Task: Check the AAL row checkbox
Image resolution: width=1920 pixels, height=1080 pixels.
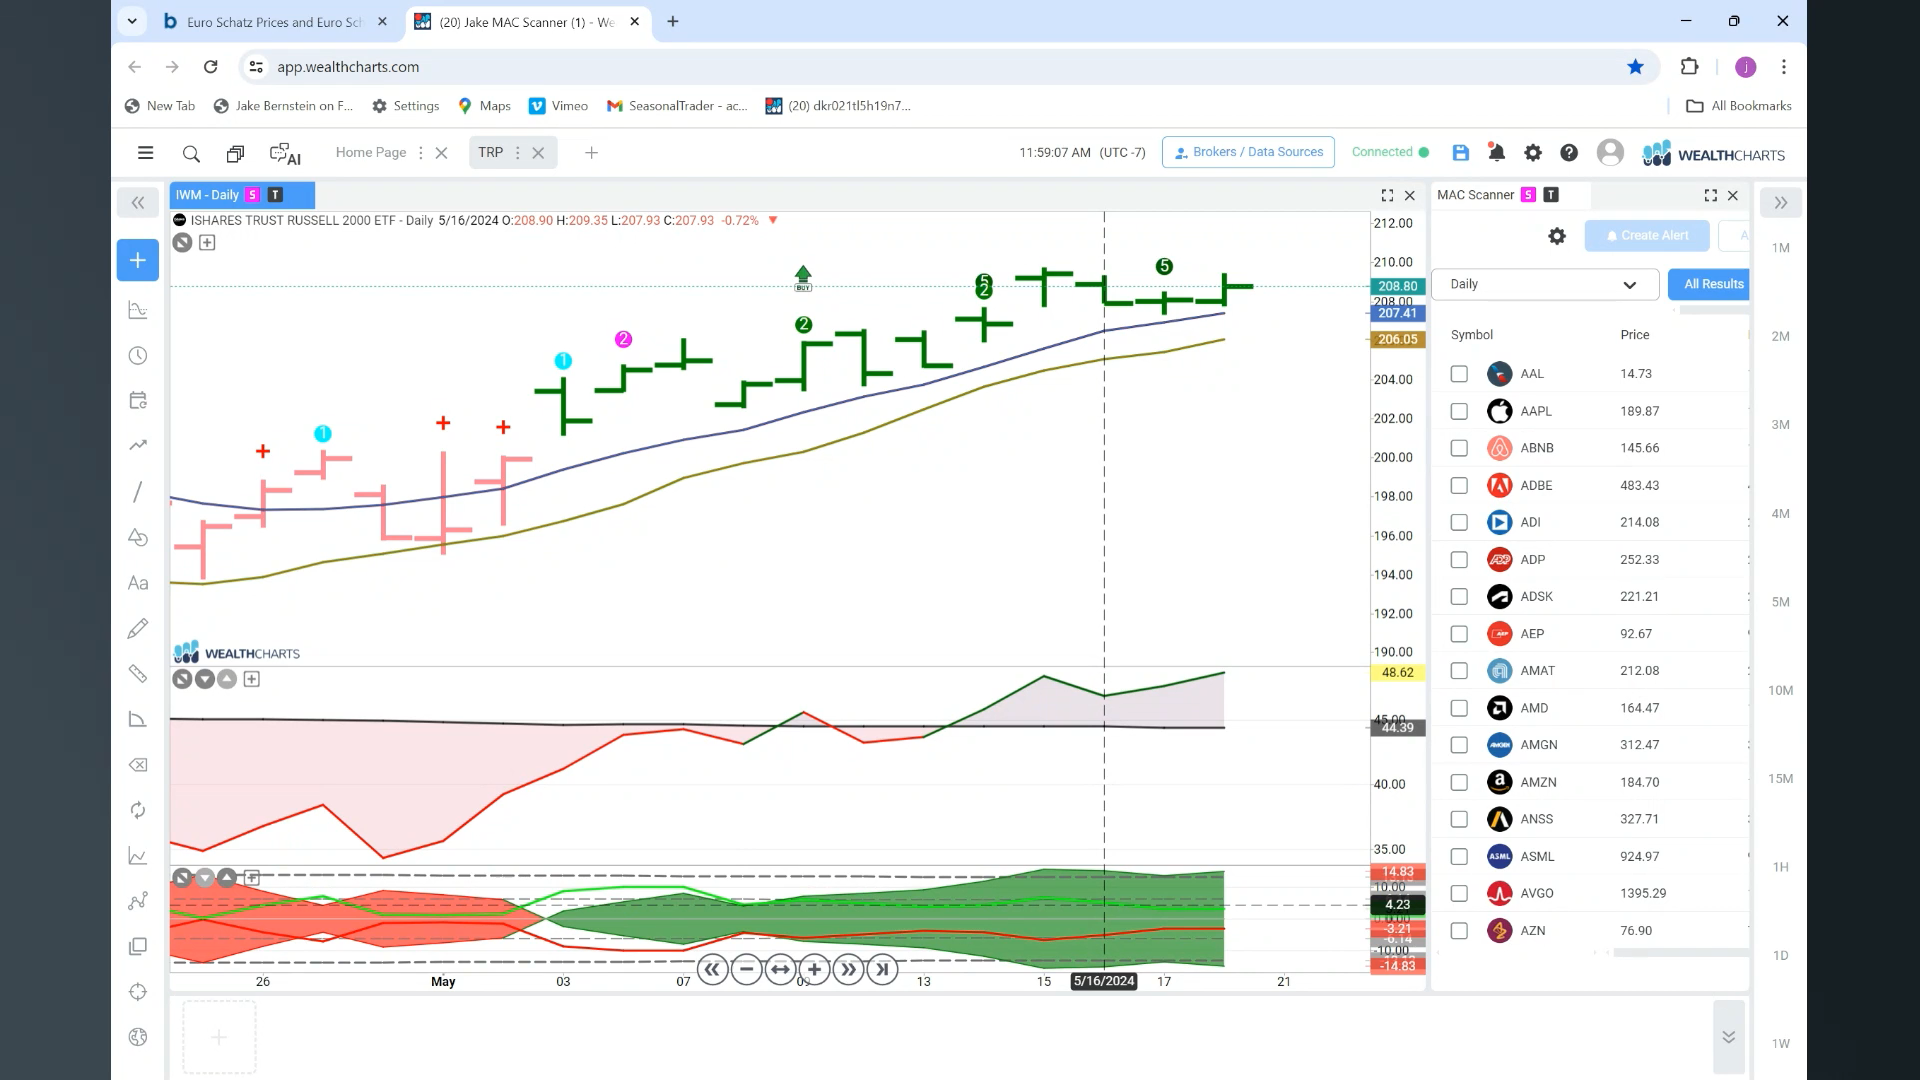Action: [1459, 374]
